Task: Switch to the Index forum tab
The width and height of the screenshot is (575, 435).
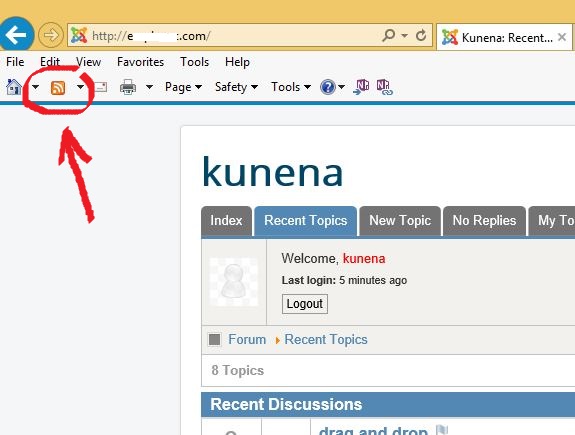Action: 226,221
